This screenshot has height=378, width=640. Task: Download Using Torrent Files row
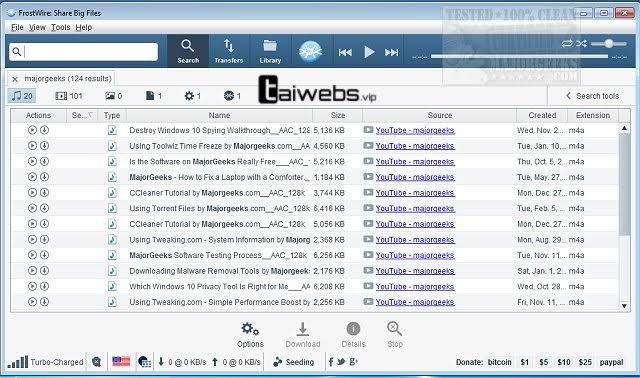coord(44,208)
